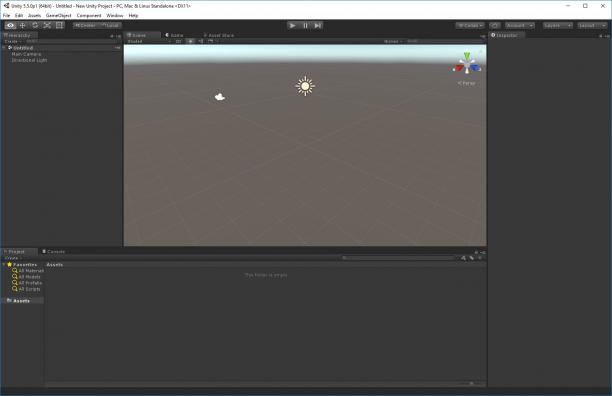Select the directional light sun gizmo
612x396 pixels.
point(305,86)
